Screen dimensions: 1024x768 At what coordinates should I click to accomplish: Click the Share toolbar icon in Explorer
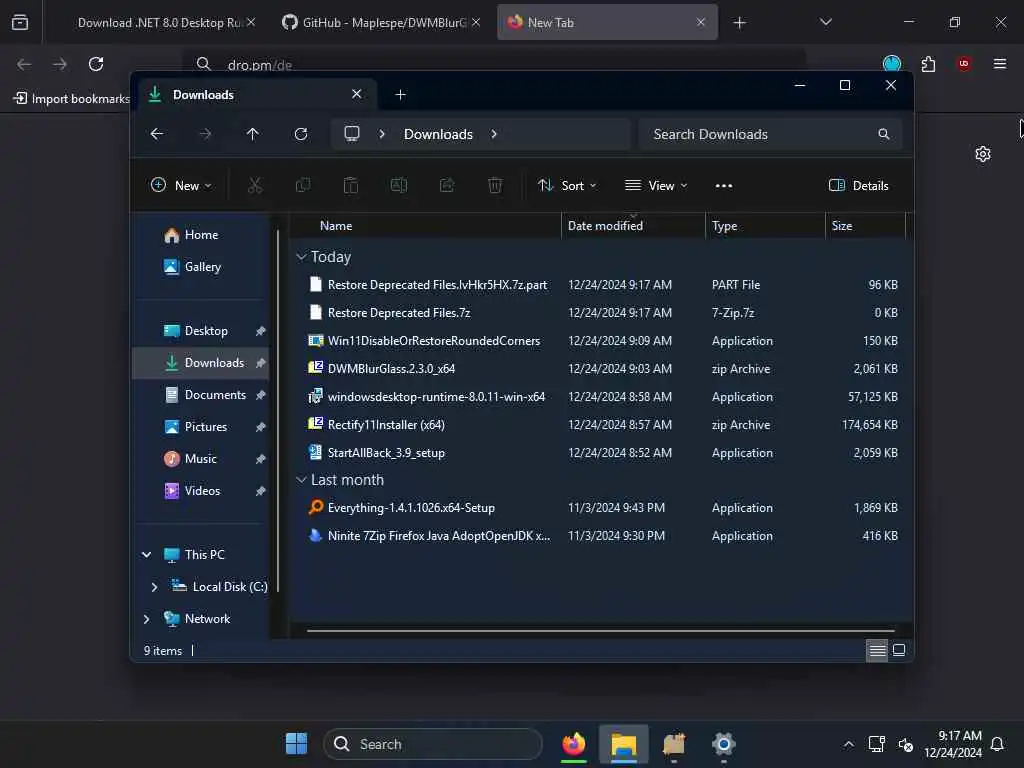[447, 185]
